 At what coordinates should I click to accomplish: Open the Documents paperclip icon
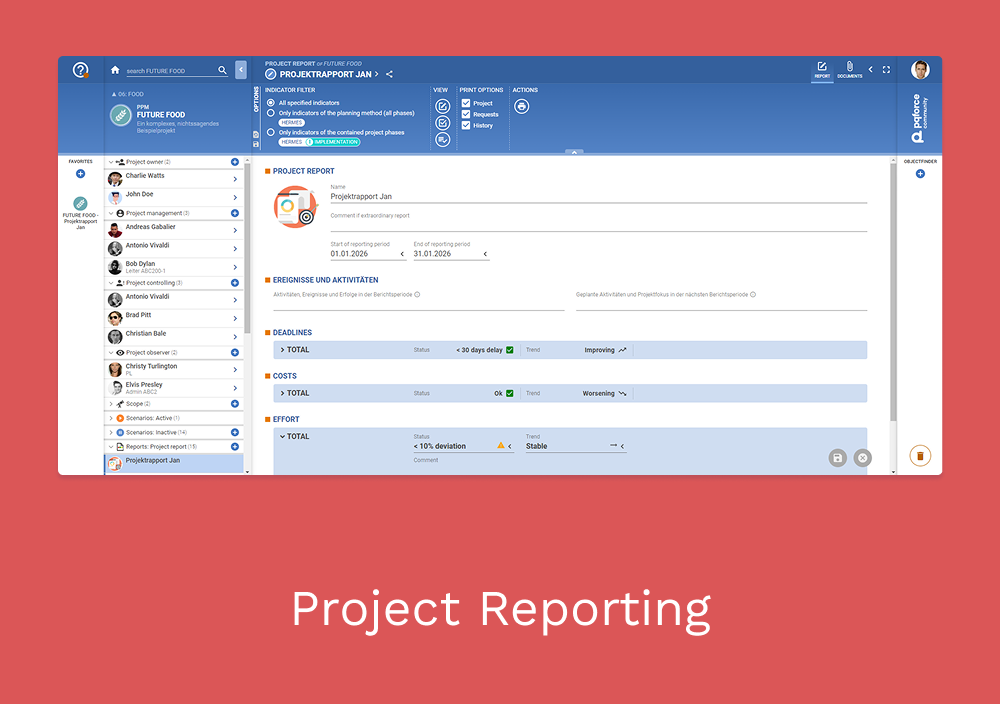pyautogui.click(x=849, y=68)
